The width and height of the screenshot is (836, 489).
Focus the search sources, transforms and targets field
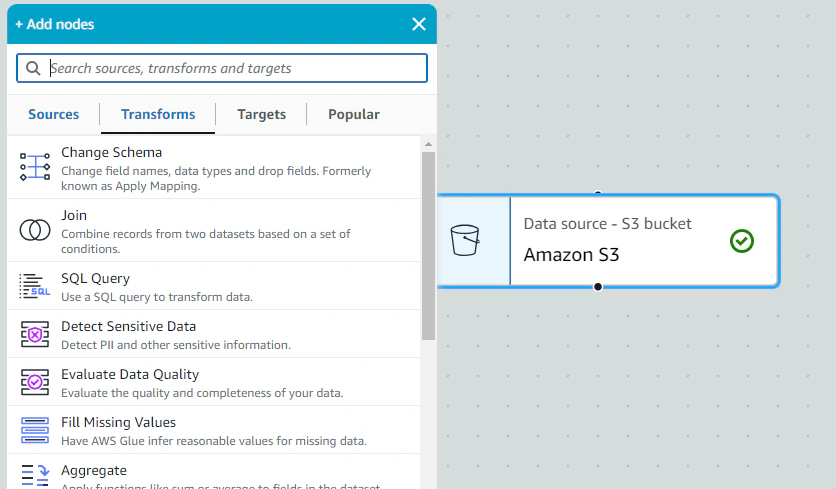[222, 68]
